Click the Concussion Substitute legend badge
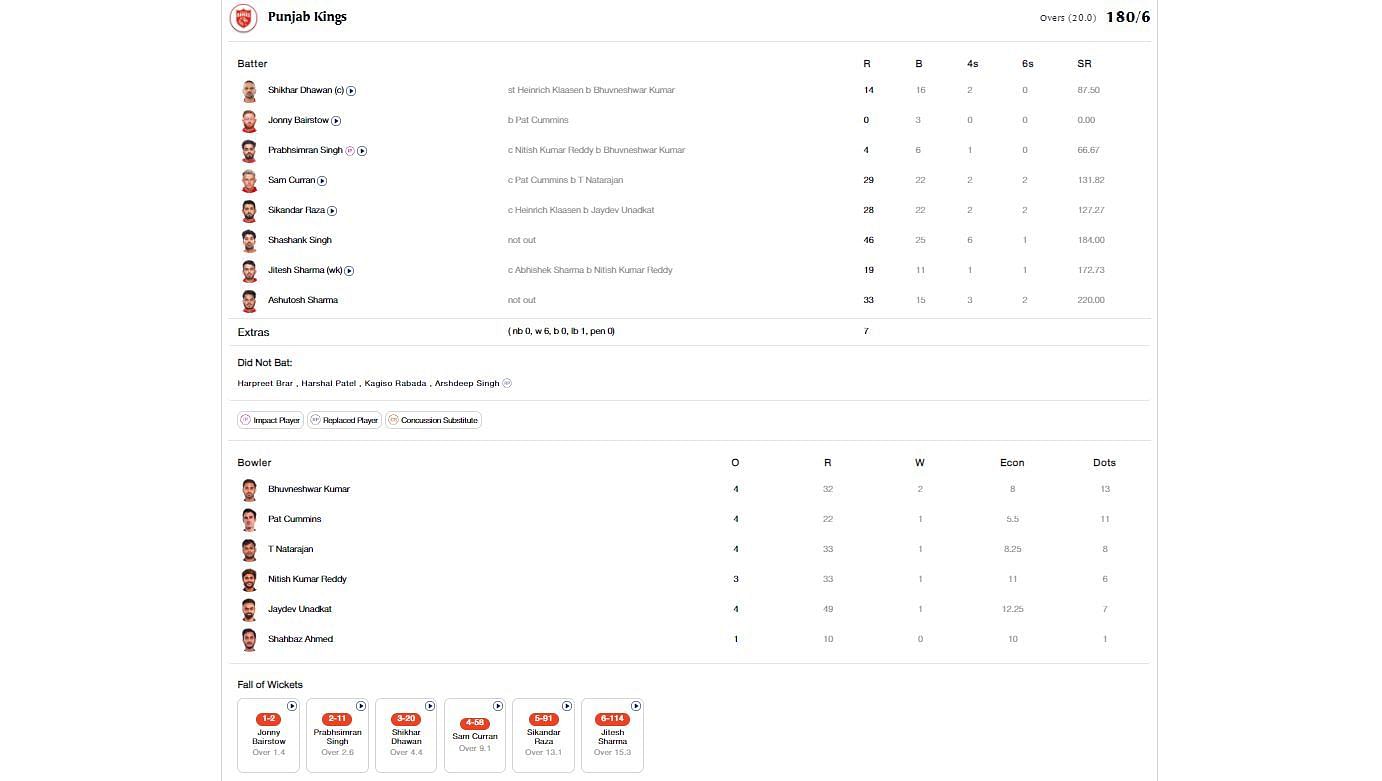The width and height of the screenshot is (1382, 781). click(x=433, y=420)
